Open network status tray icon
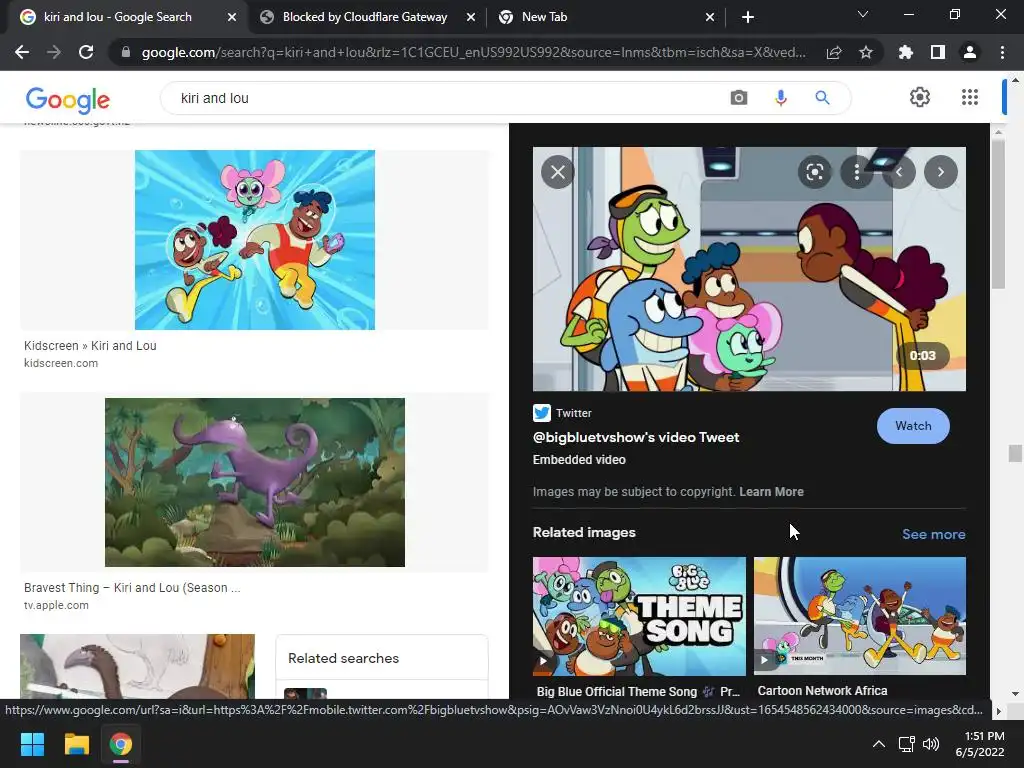The image size is (1024, 768). click(x=906, y=744)
